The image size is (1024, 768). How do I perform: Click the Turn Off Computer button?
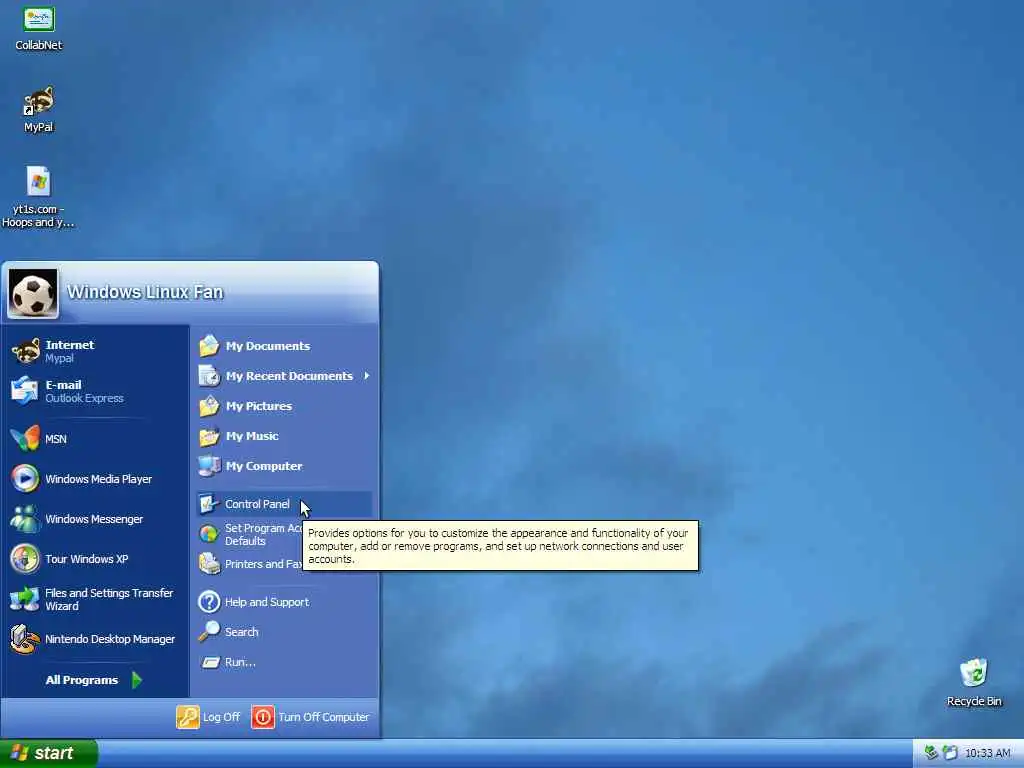pos(311,716)
